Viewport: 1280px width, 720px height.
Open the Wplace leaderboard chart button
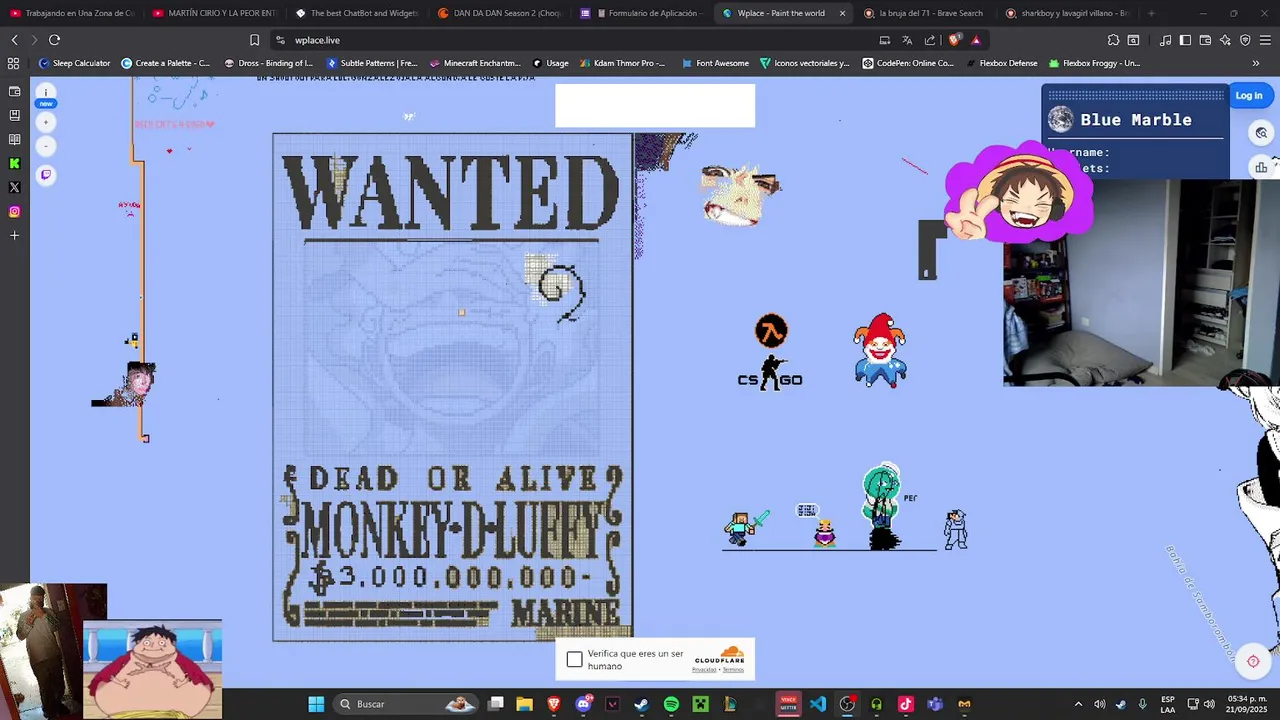tap(1261, 166)
